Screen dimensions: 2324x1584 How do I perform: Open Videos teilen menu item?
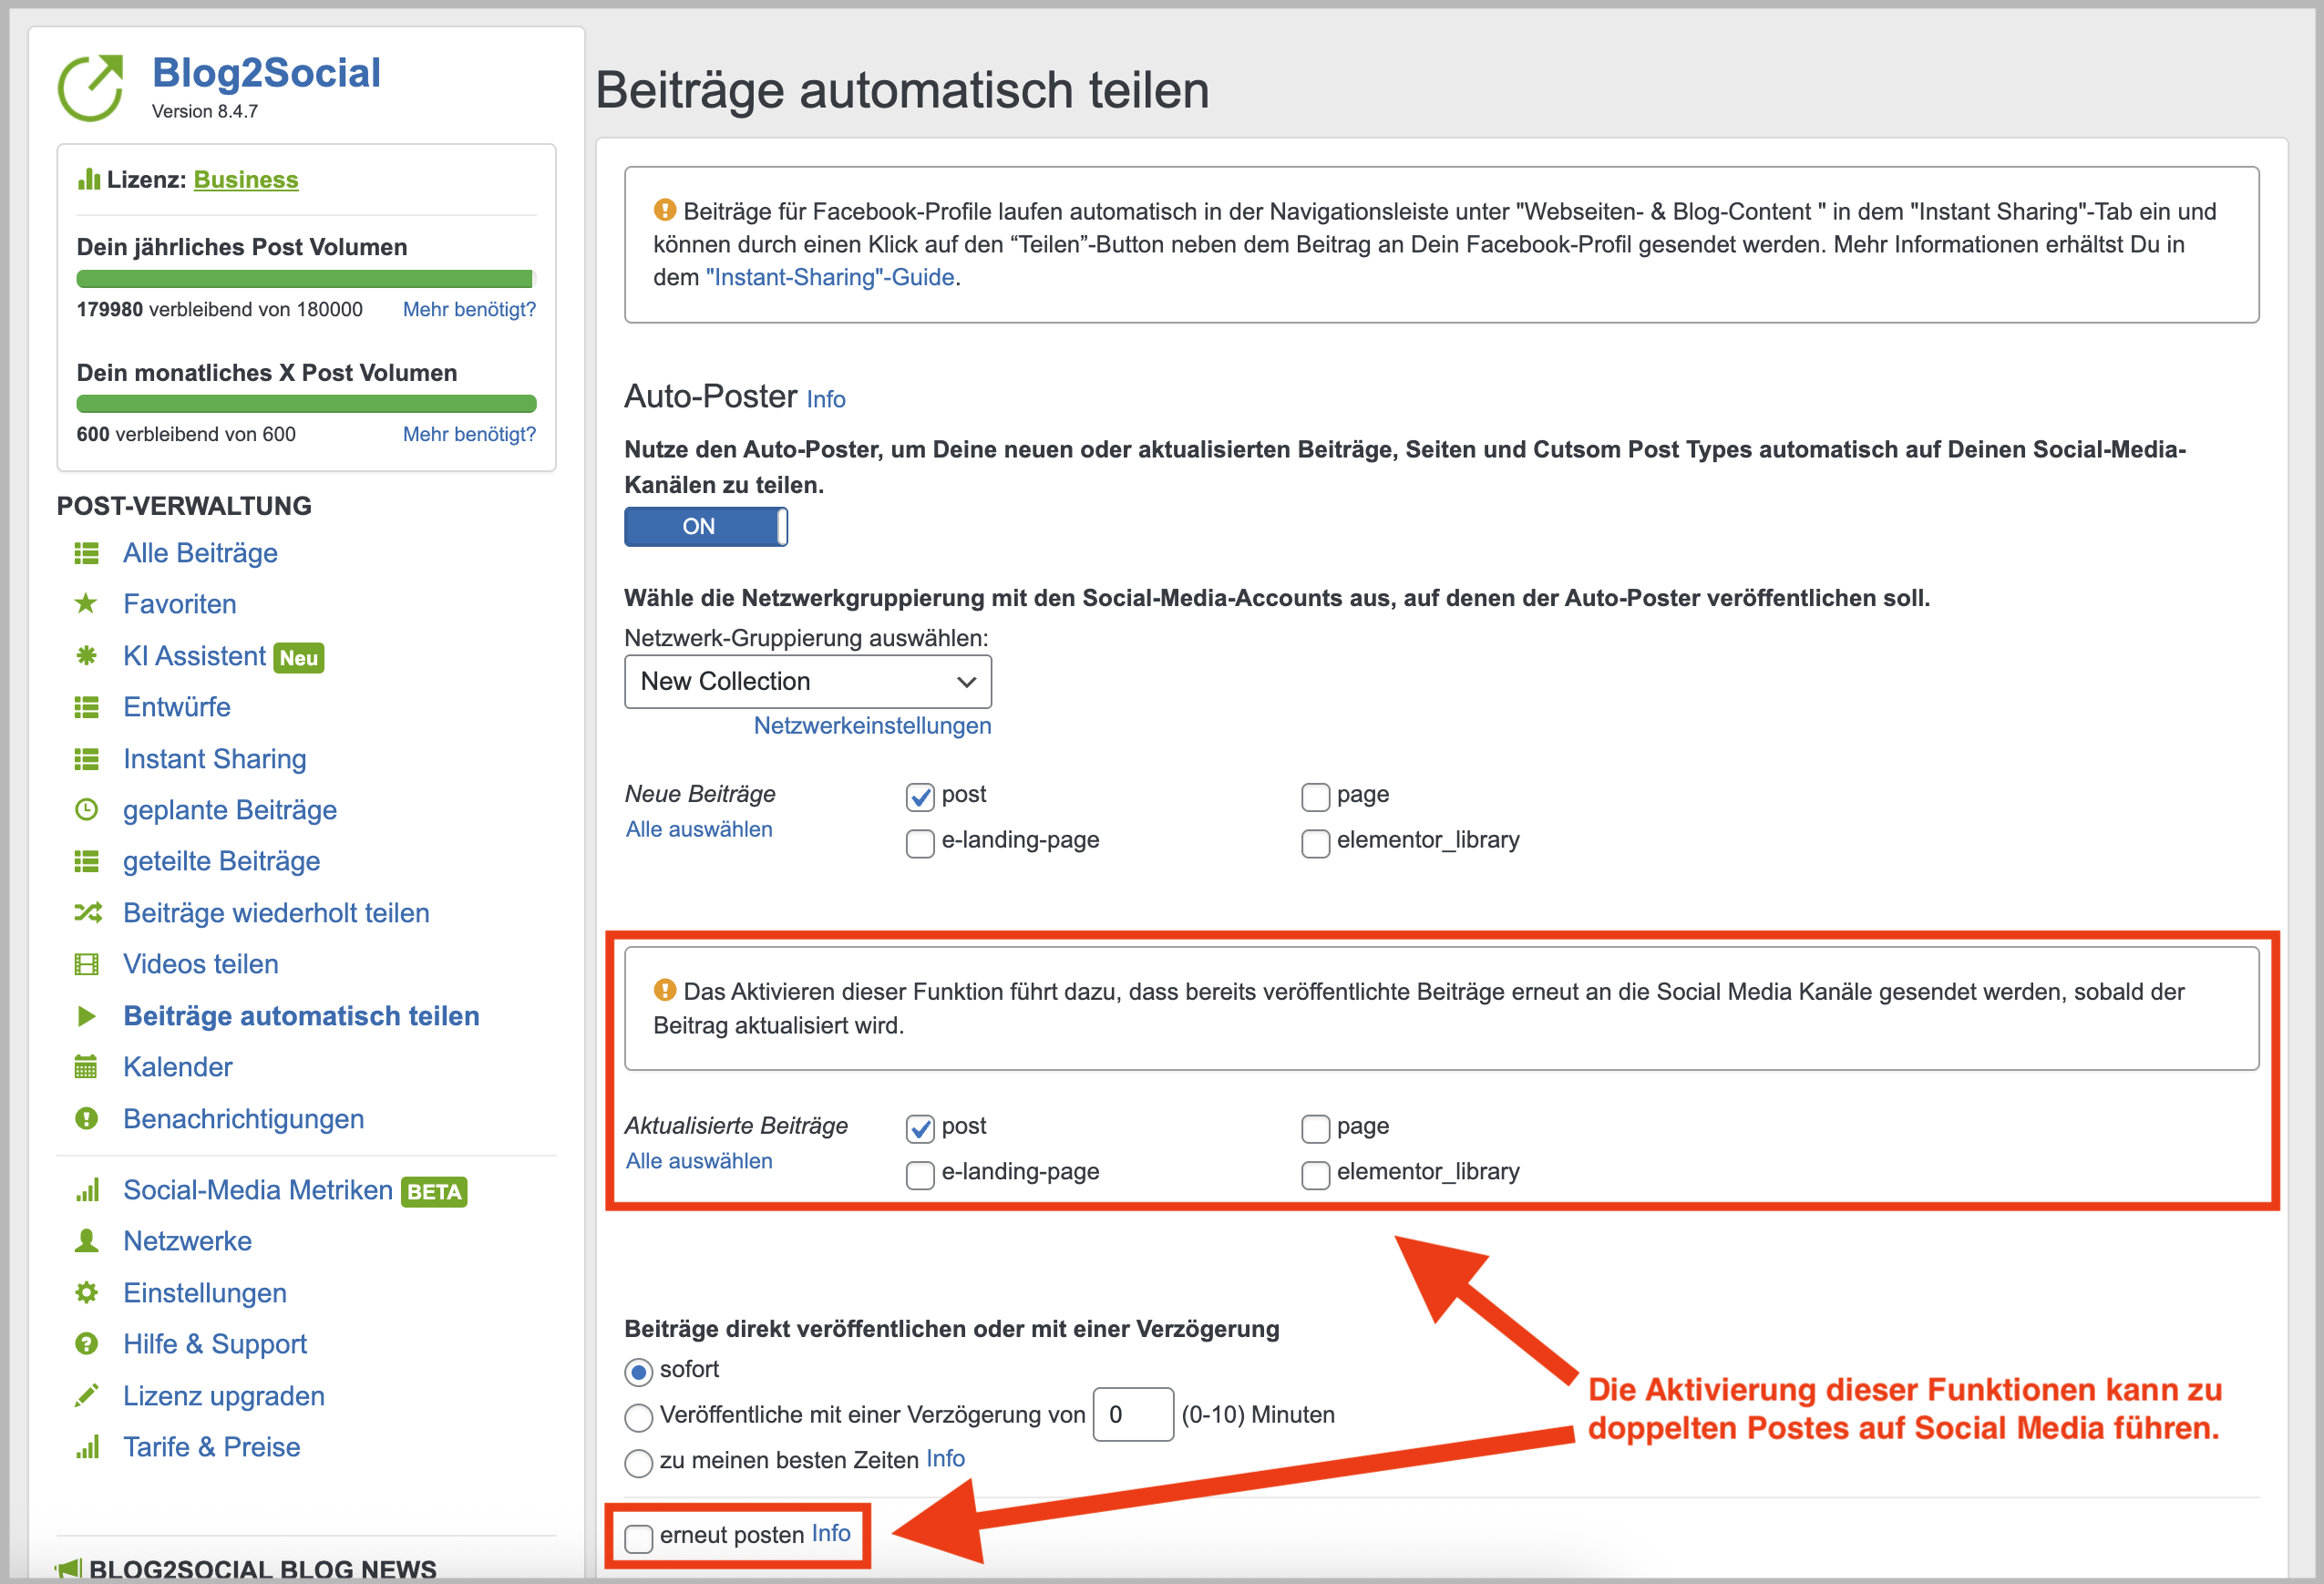pos(201,964)
